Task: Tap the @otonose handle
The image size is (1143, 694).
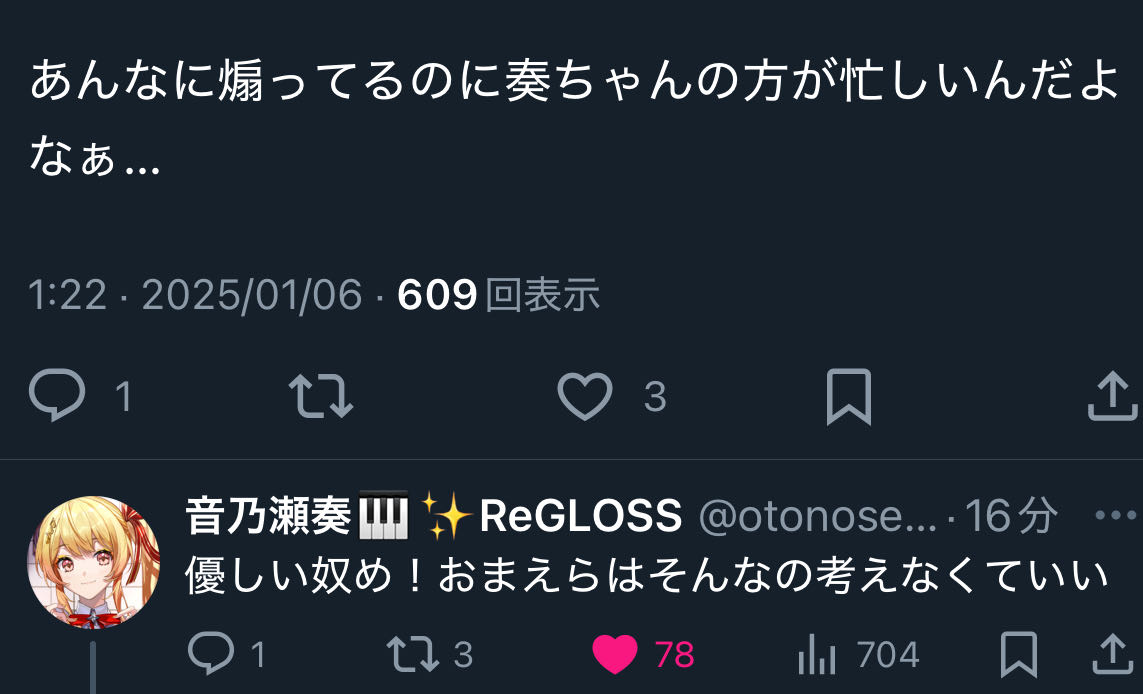Action: click(x=817, y=516)
